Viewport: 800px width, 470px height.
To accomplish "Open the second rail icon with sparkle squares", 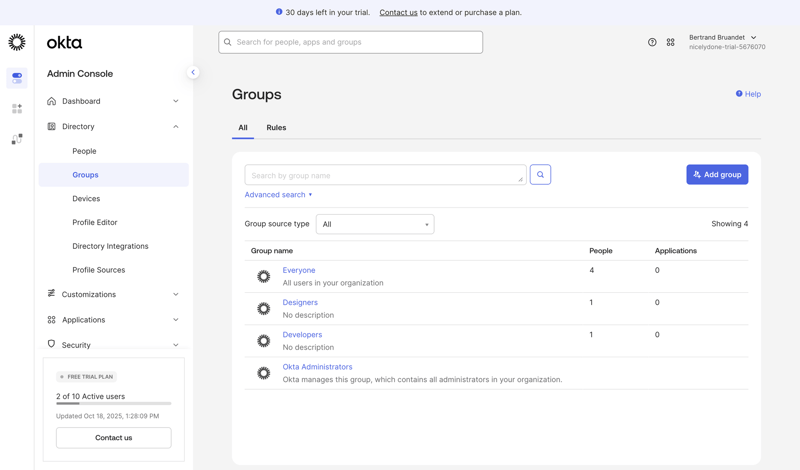I will [17, 109].
